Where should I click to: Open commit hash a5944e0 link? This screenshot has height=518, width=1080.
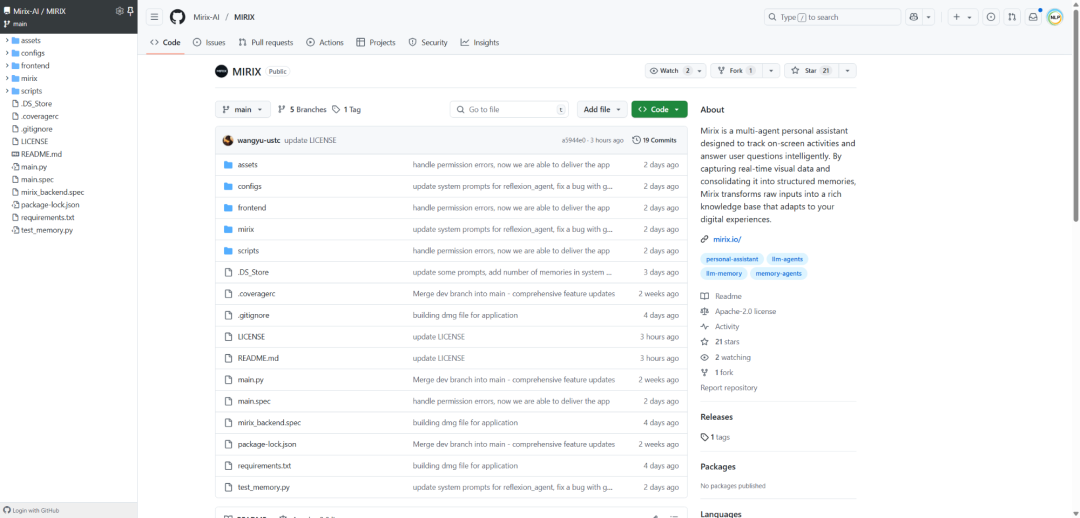coord(574,140)
